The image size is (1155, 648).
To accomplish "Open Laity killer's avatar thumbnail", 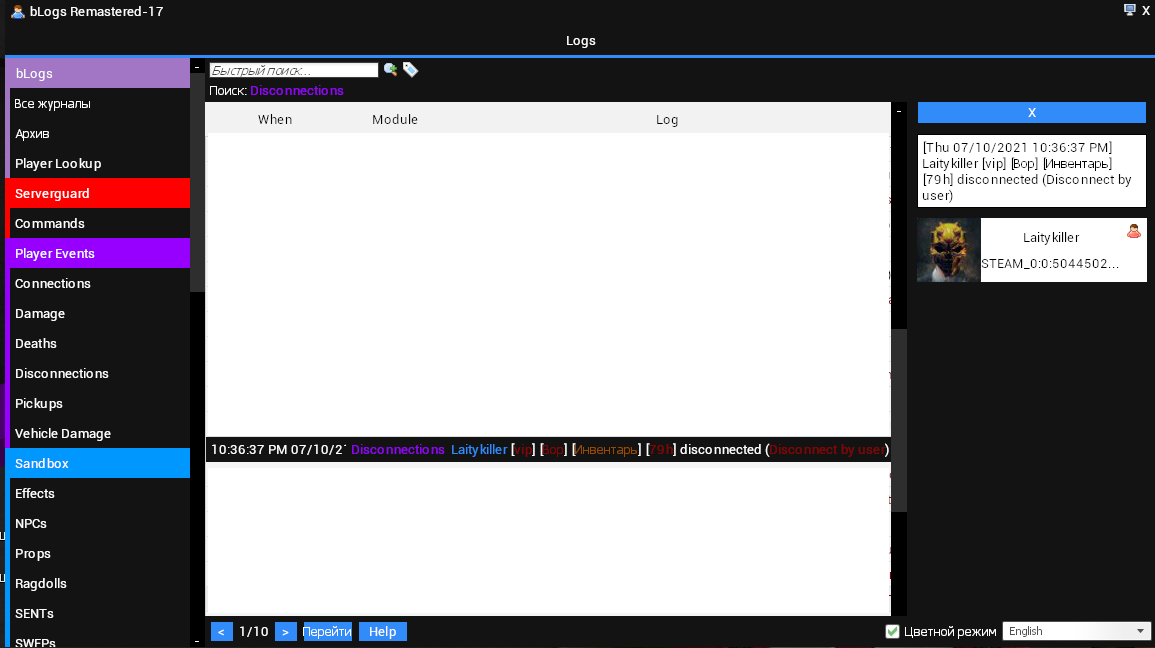I will [x=948, y=250].
